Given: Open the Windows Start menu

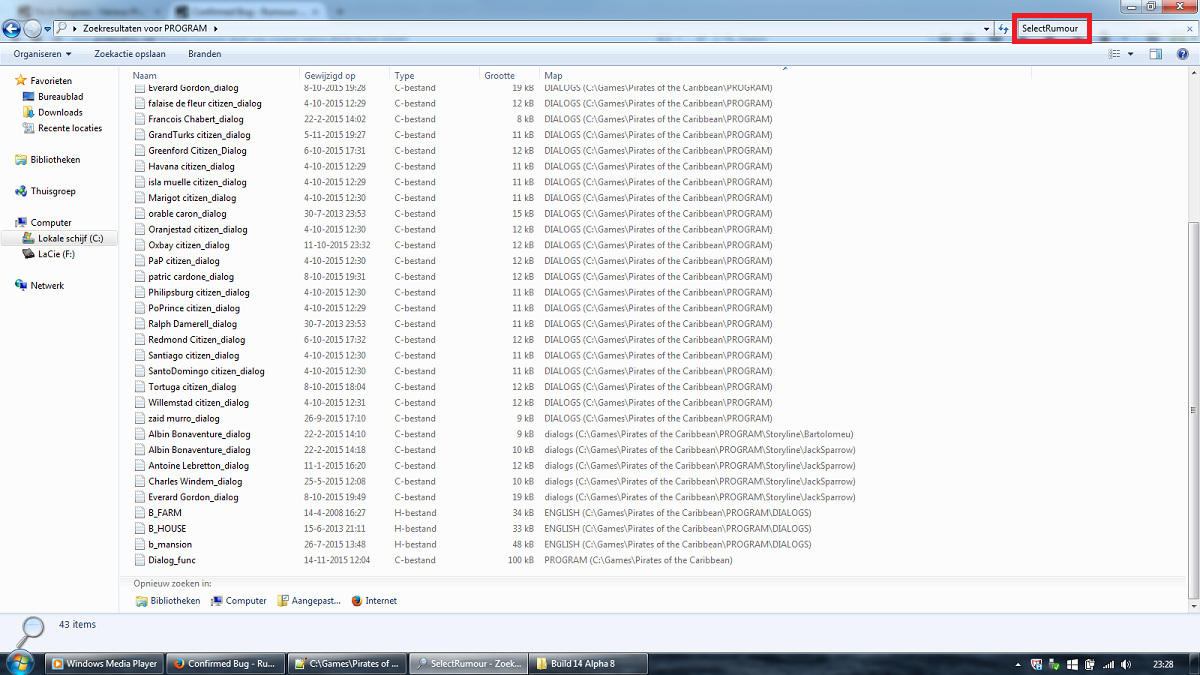Looking at the screenshot, I should click(x=22, y=663).
